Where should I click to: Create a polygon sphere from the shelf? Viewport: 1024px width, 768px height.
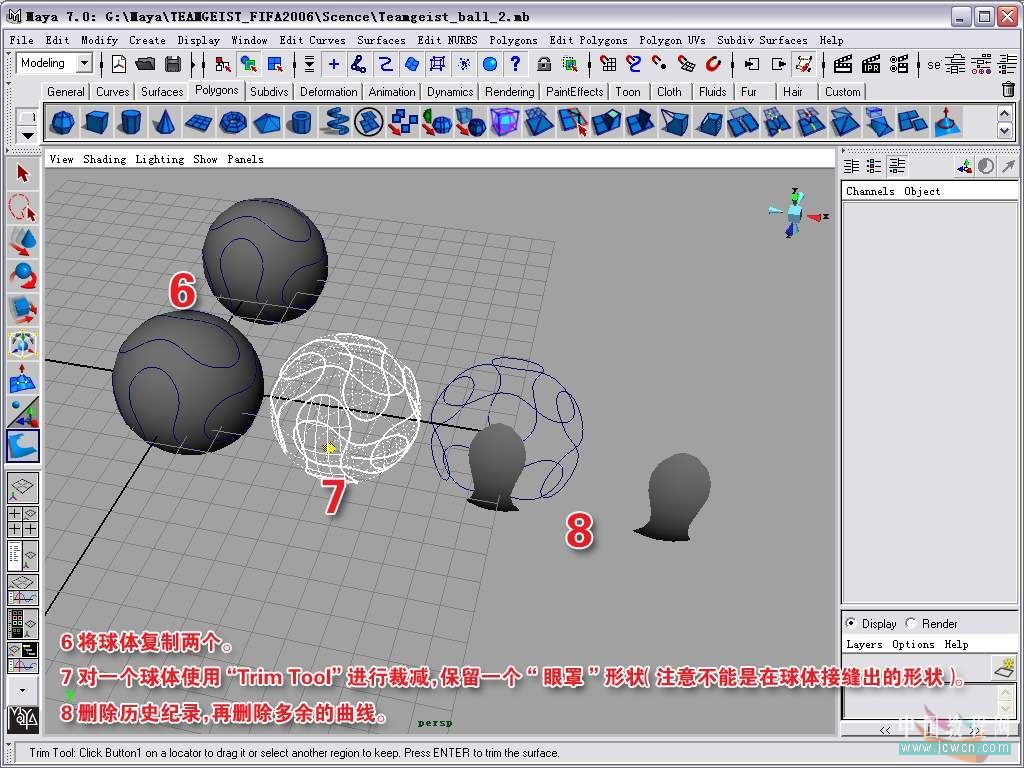[x=63, y=122]
